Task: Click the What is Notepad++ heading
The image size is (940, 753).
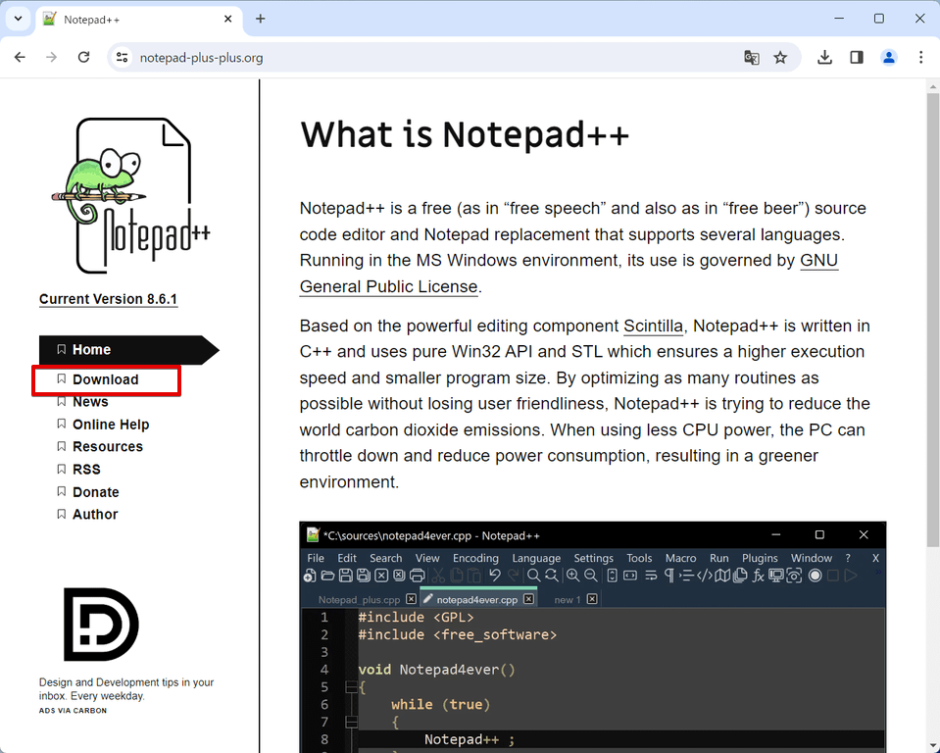Action: click(x=465, y=134)
